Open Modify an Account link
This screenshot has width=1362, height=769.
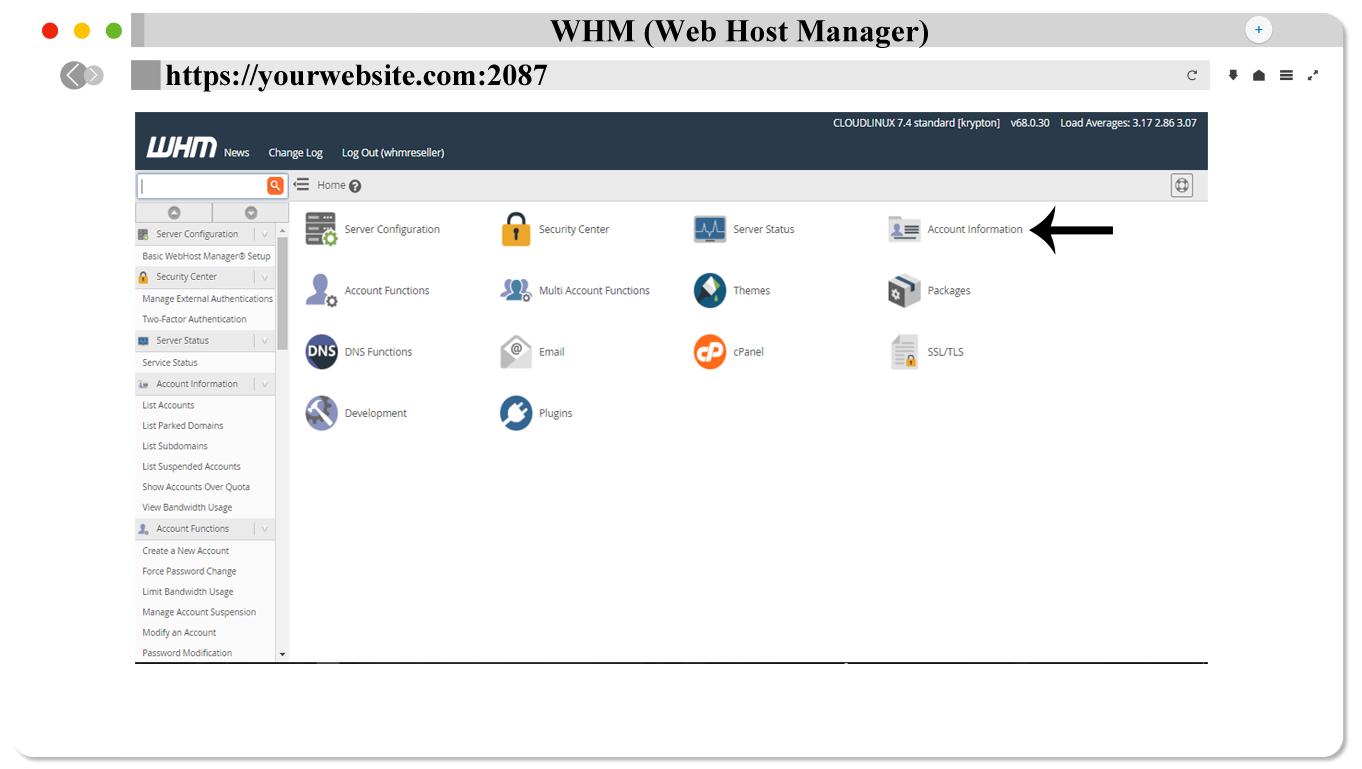(179, 633)
